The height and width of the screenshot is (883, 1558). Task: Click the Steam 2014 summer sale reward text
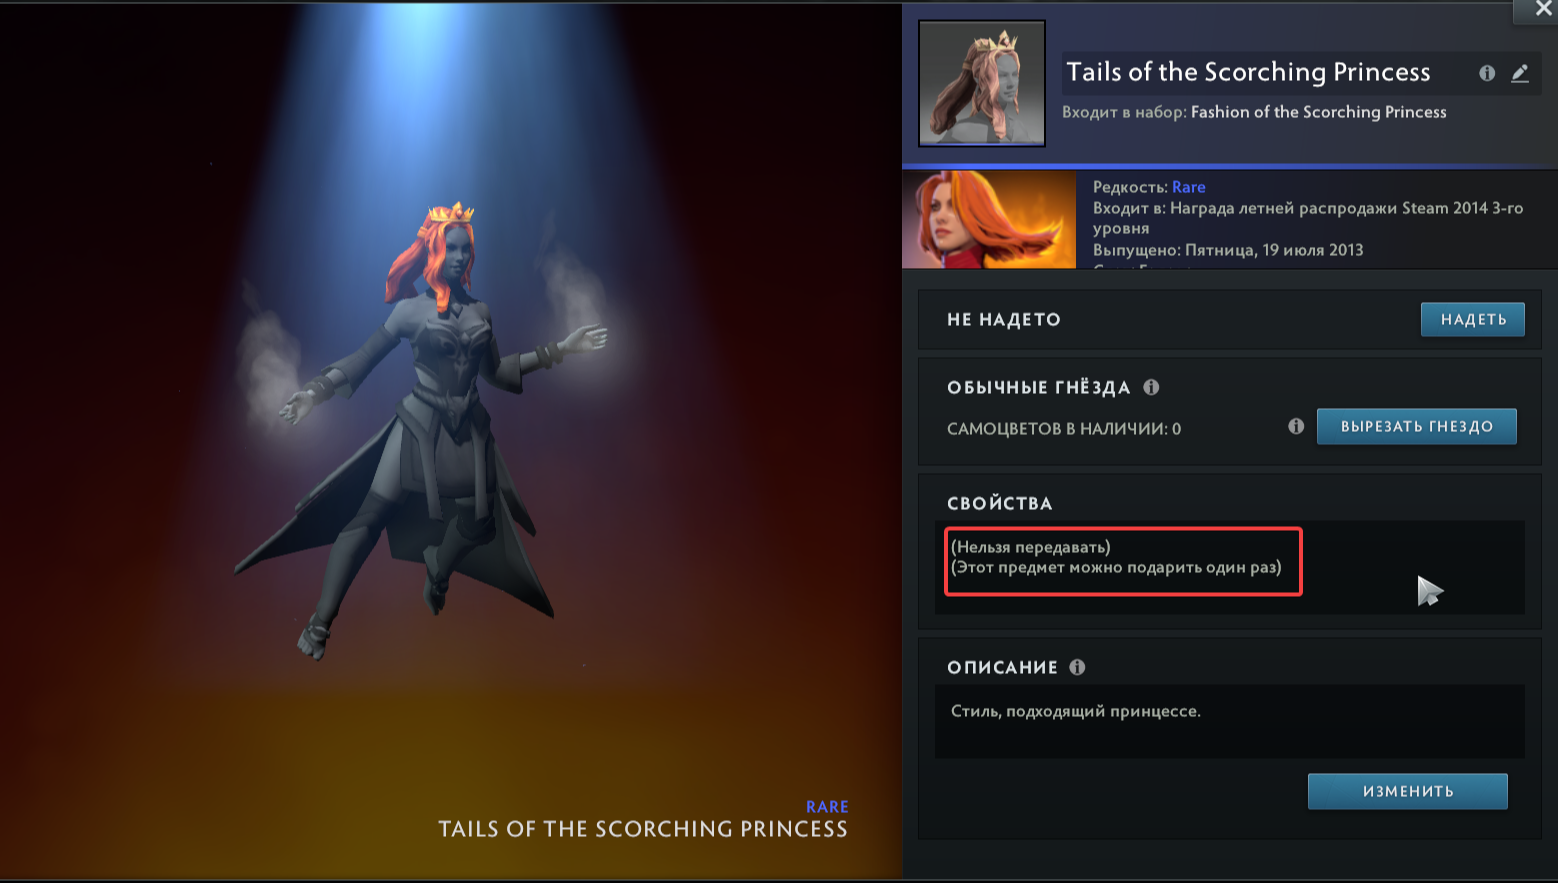1308,218
